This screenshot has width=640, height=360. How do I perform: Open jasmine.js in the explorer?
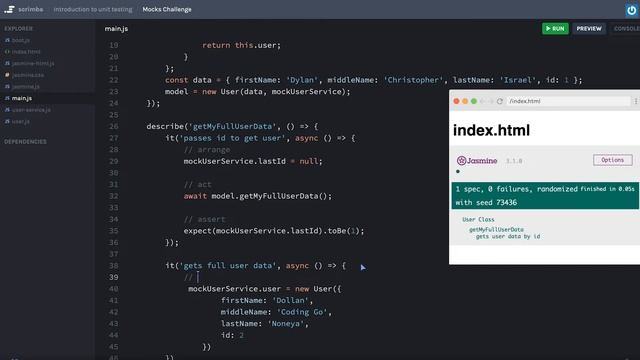[26, 87]
